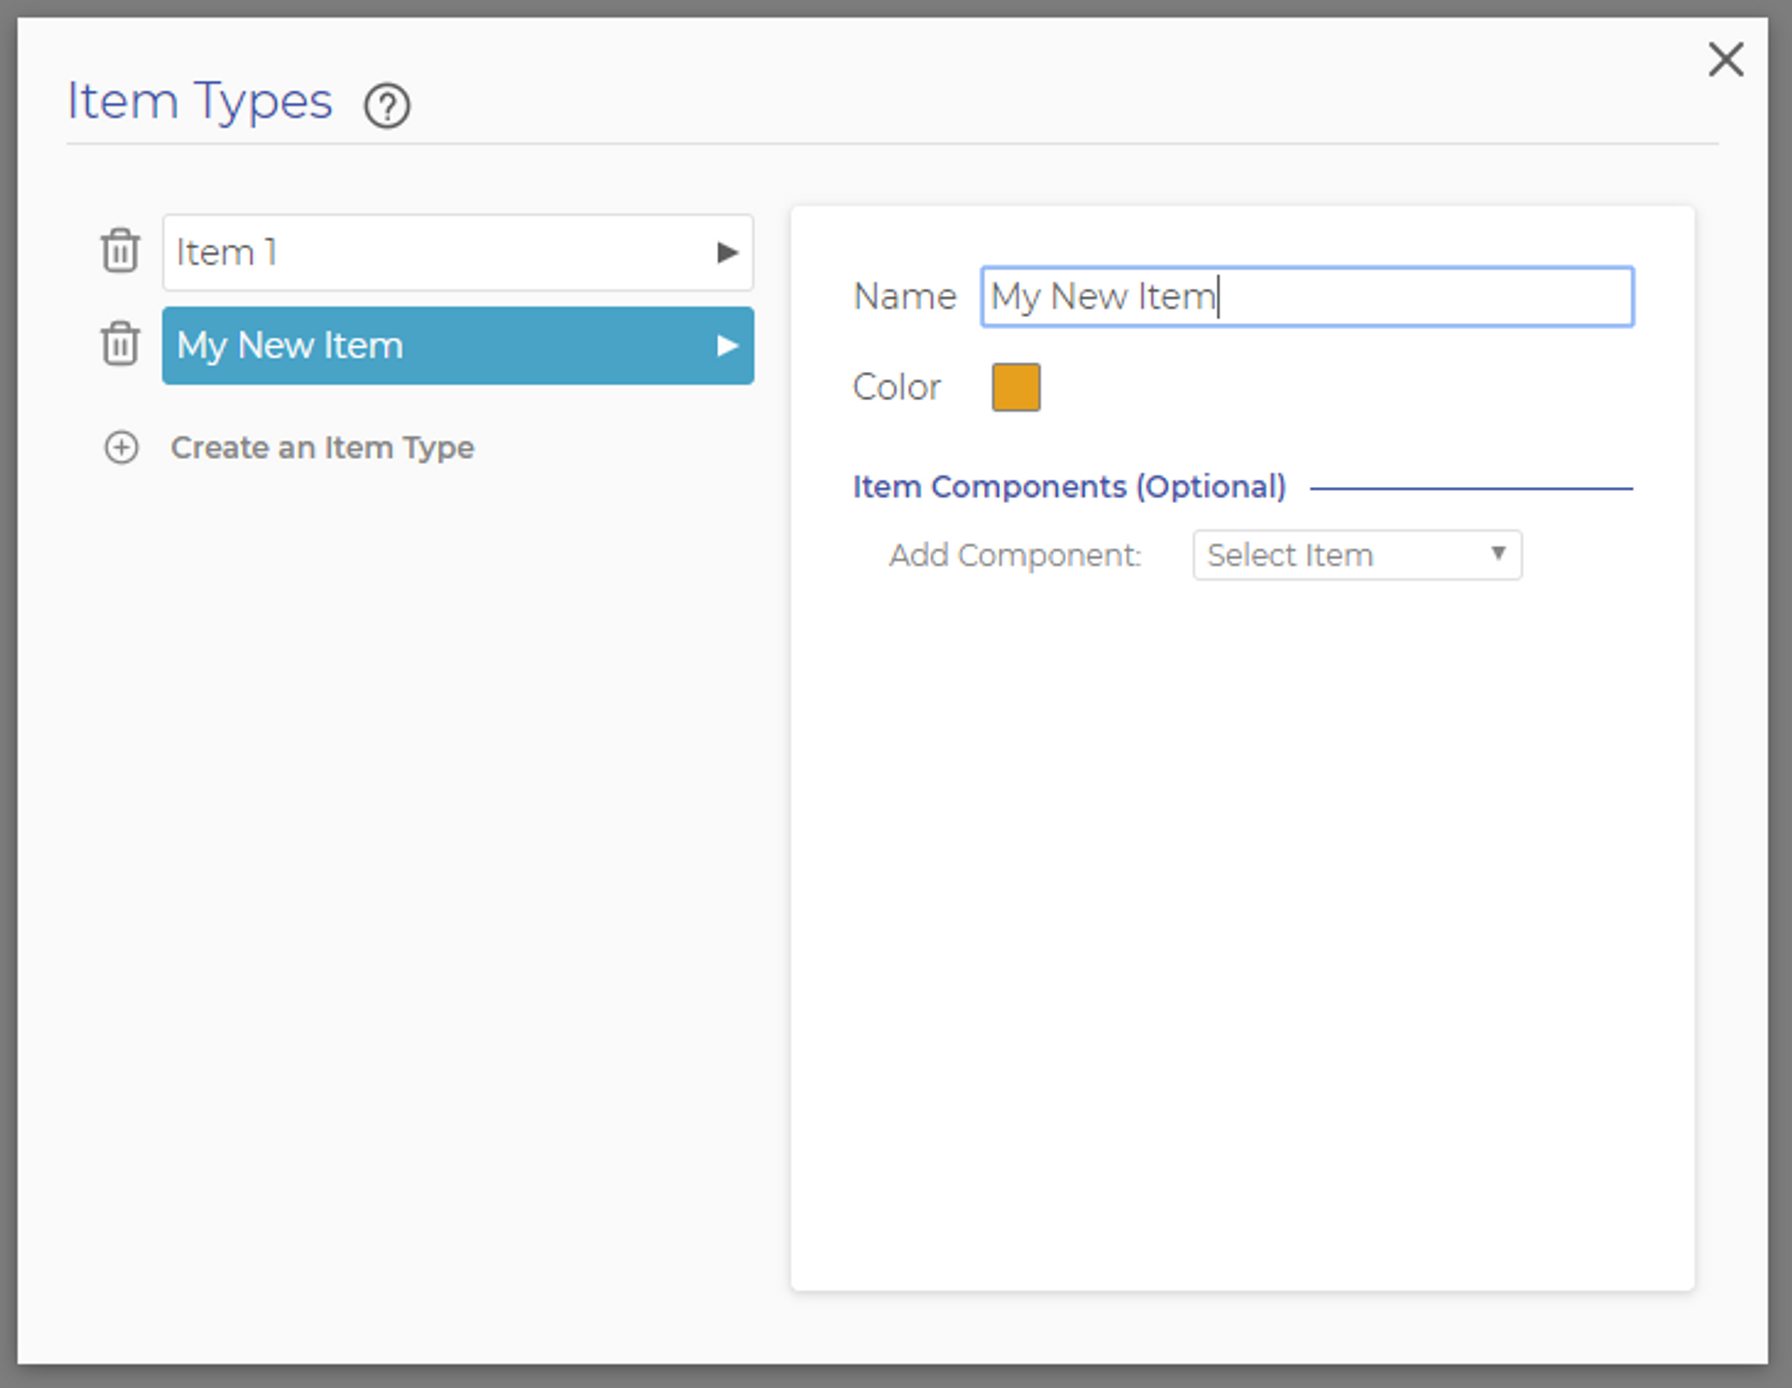Click the Color label text

pyautogui.click(x=896, y=387)
